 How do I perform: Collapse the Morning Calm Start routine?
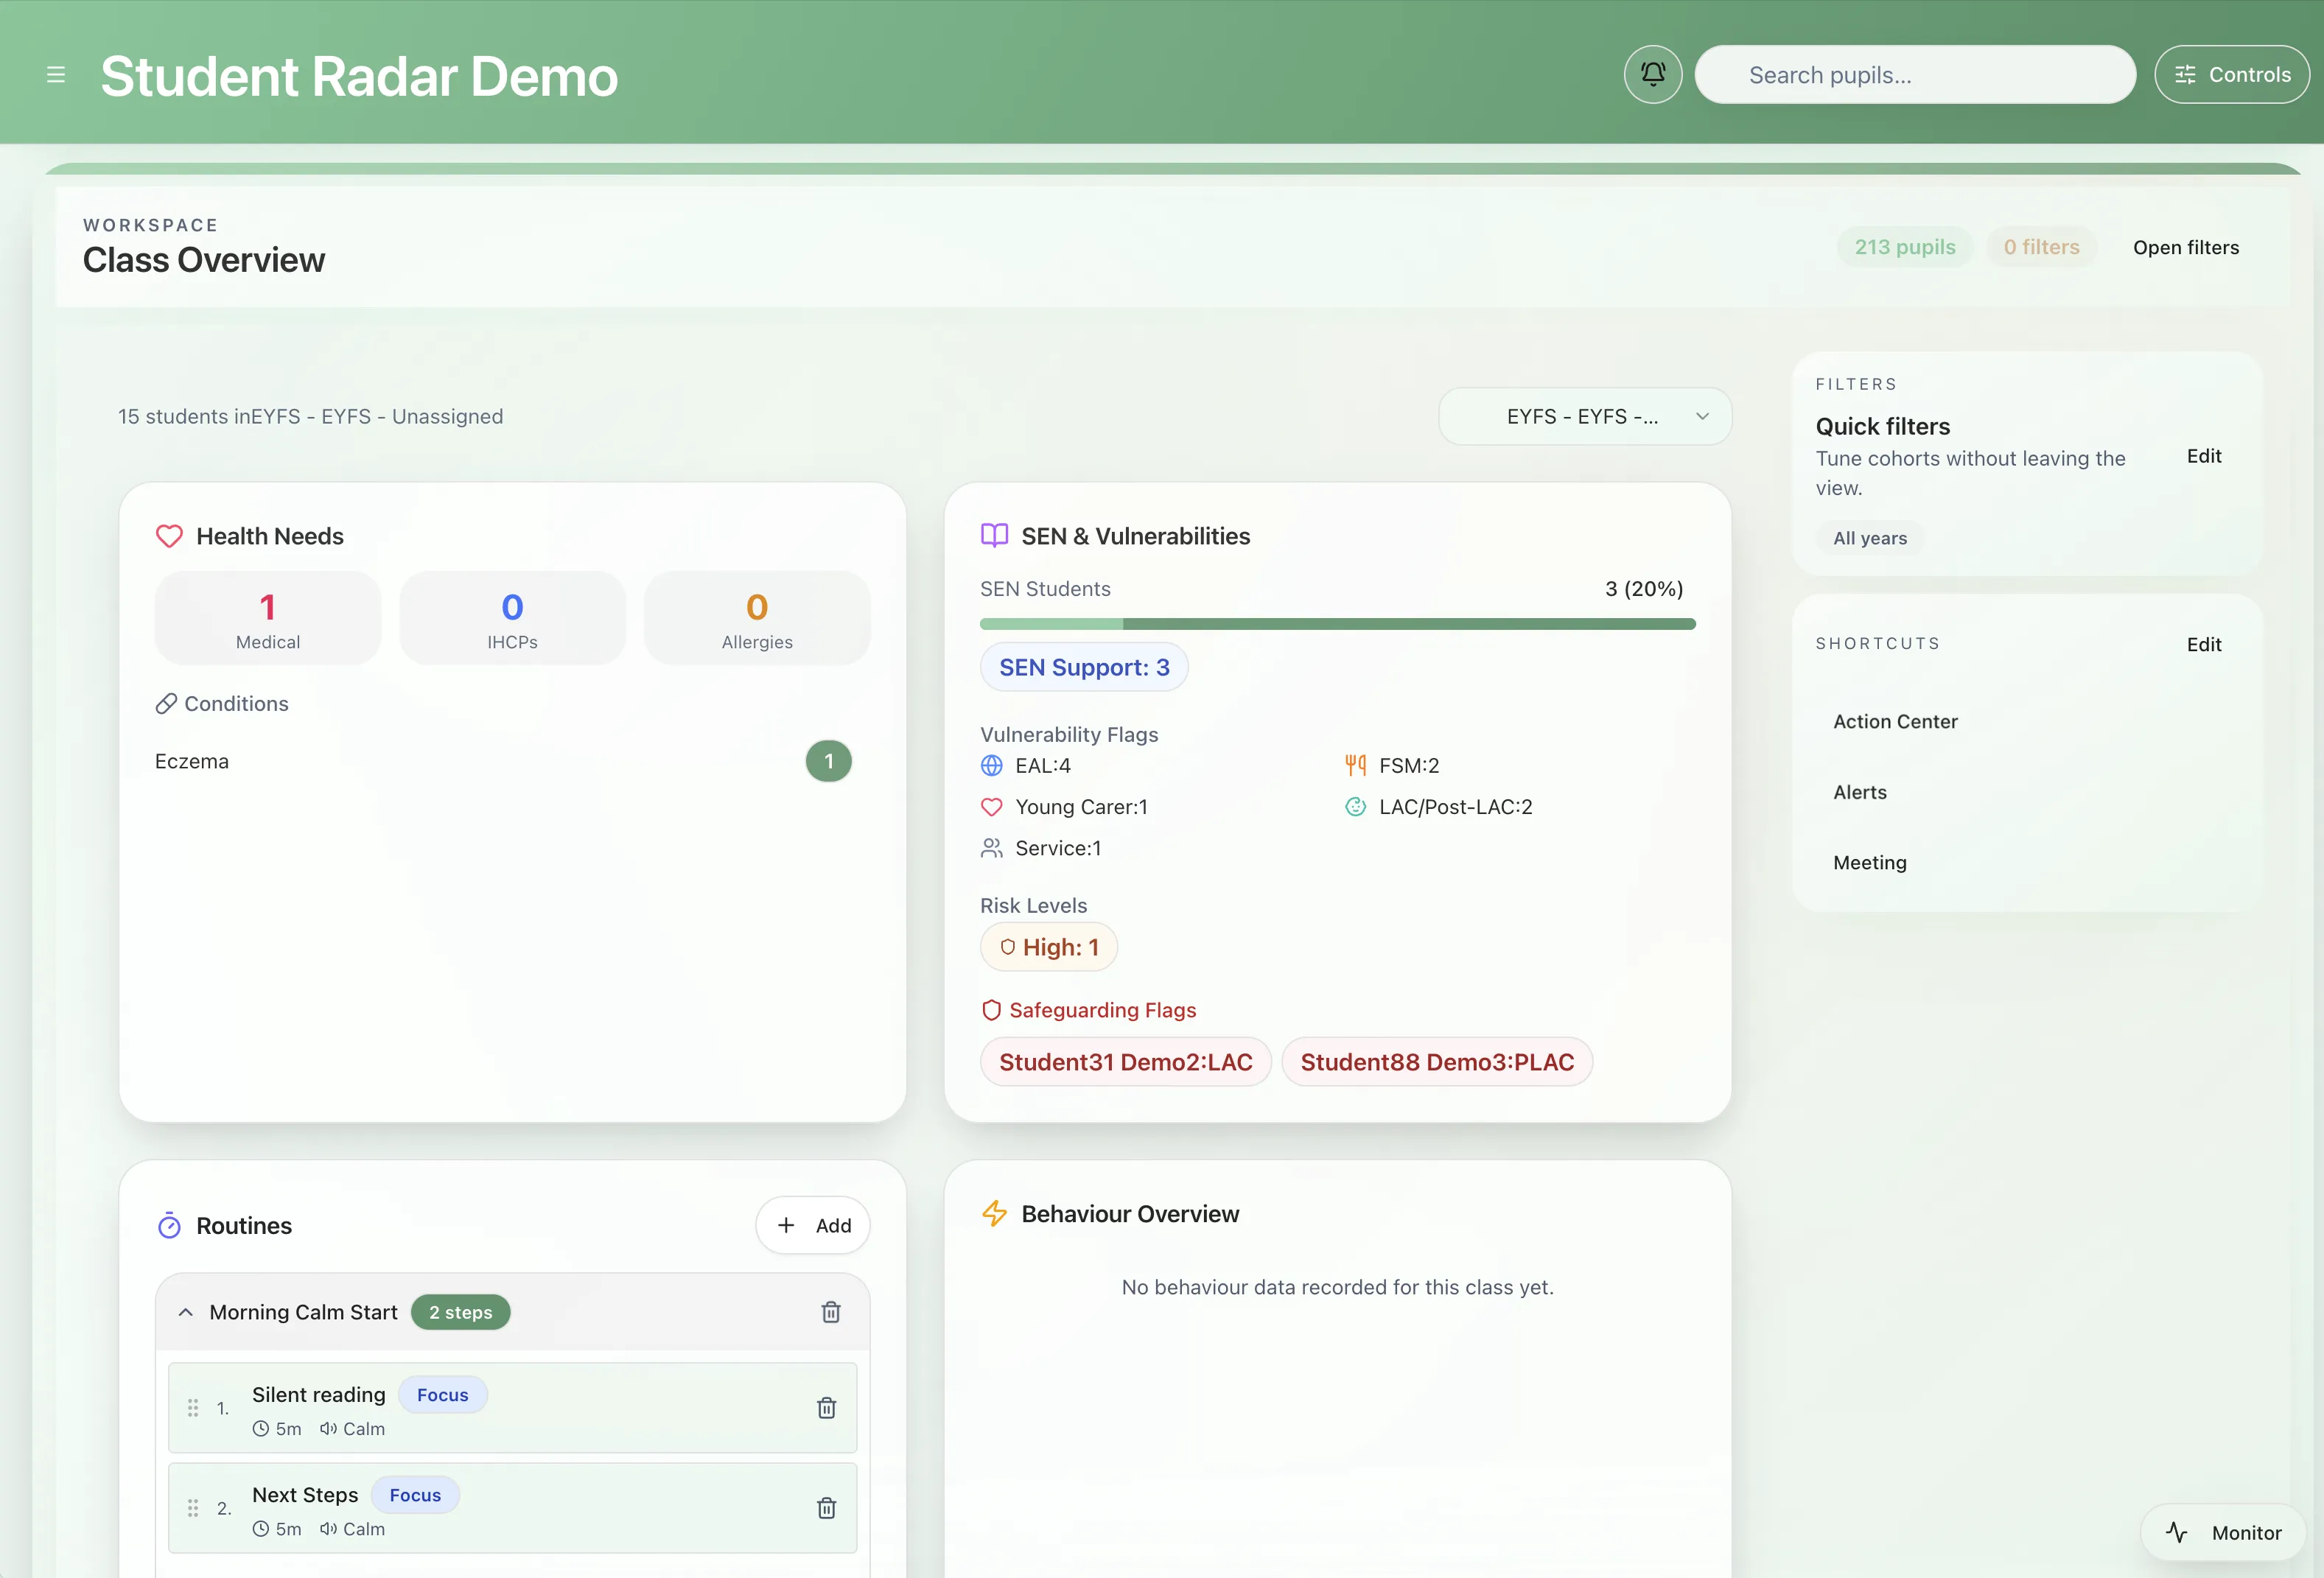pos(185,1312)
